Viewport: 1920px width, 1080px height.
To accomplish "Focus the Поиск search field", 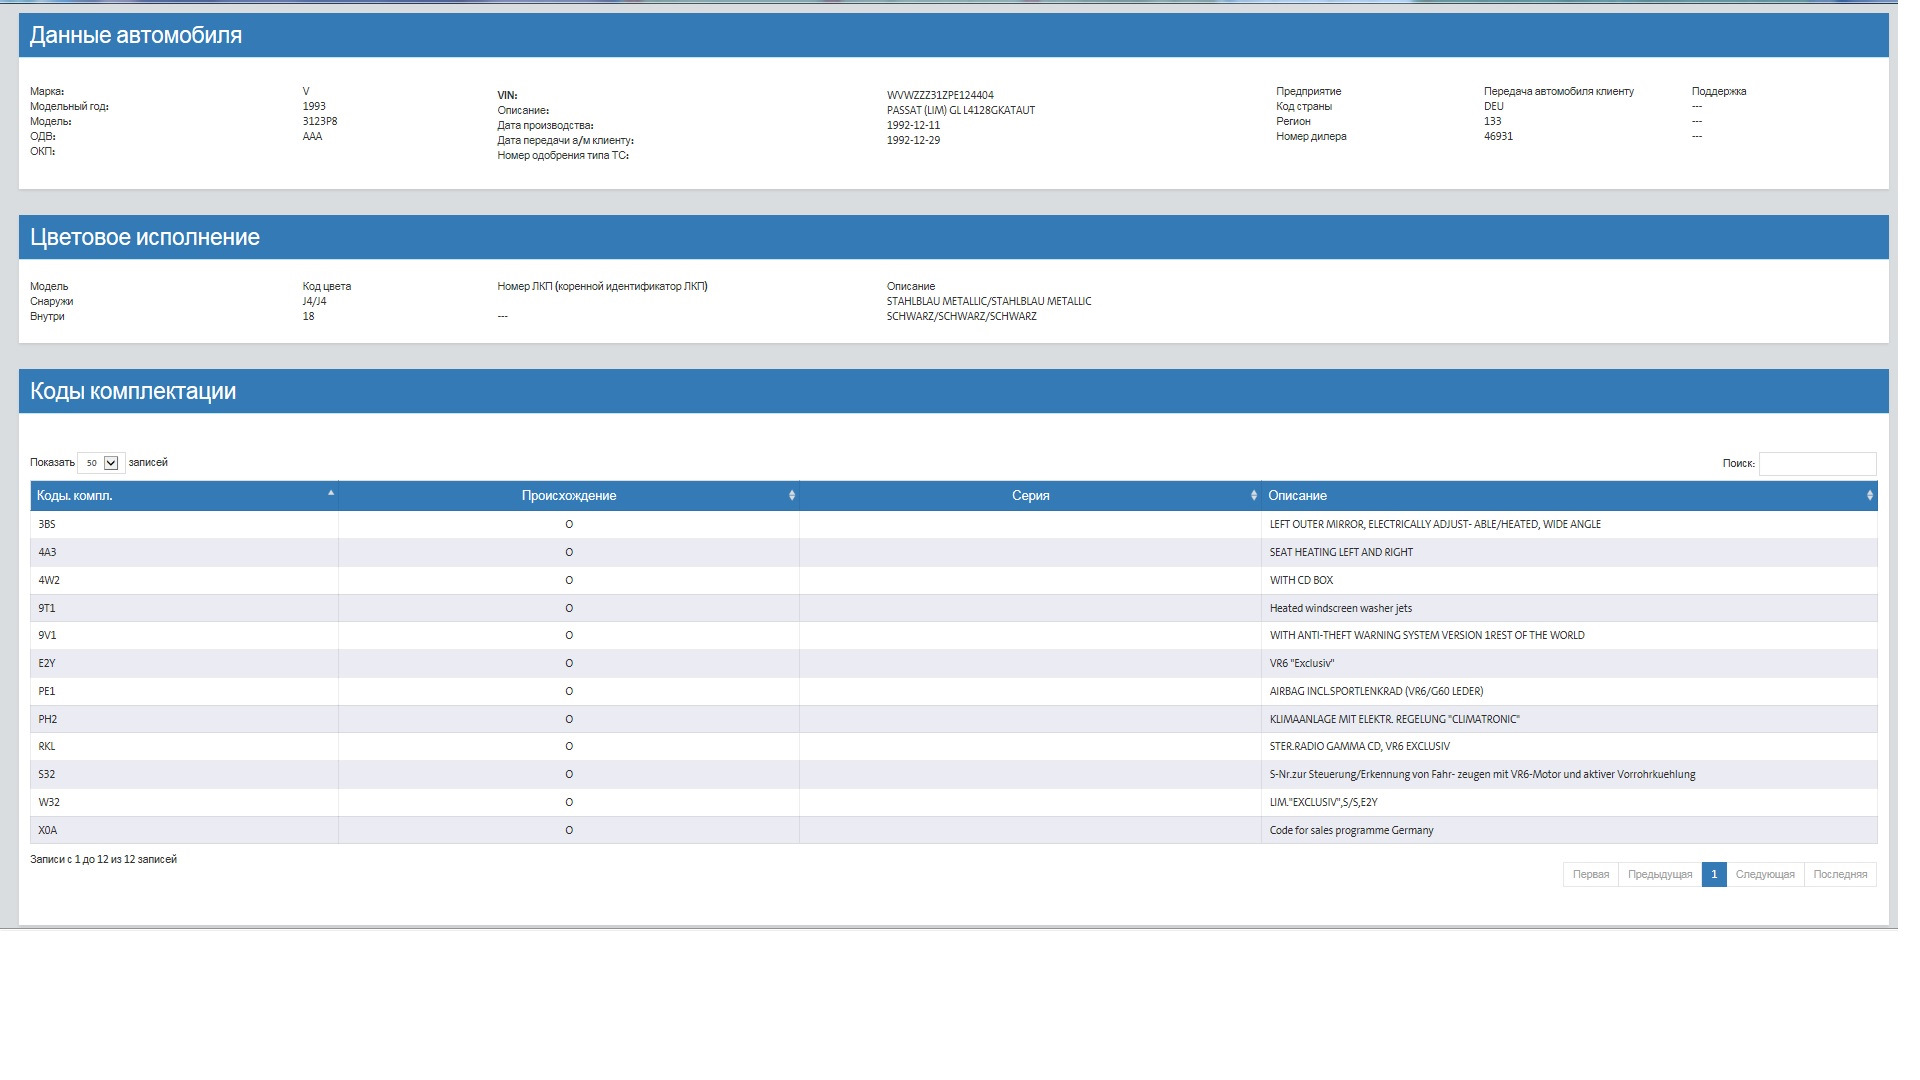I will 1817,463.
